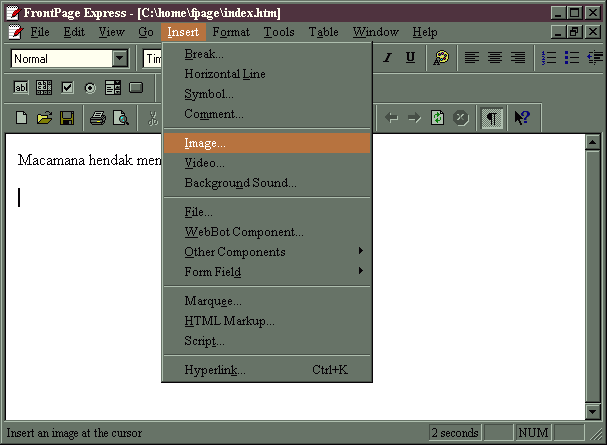Click the Italic formatting icon
607x445 pixels.
[388, 58]
